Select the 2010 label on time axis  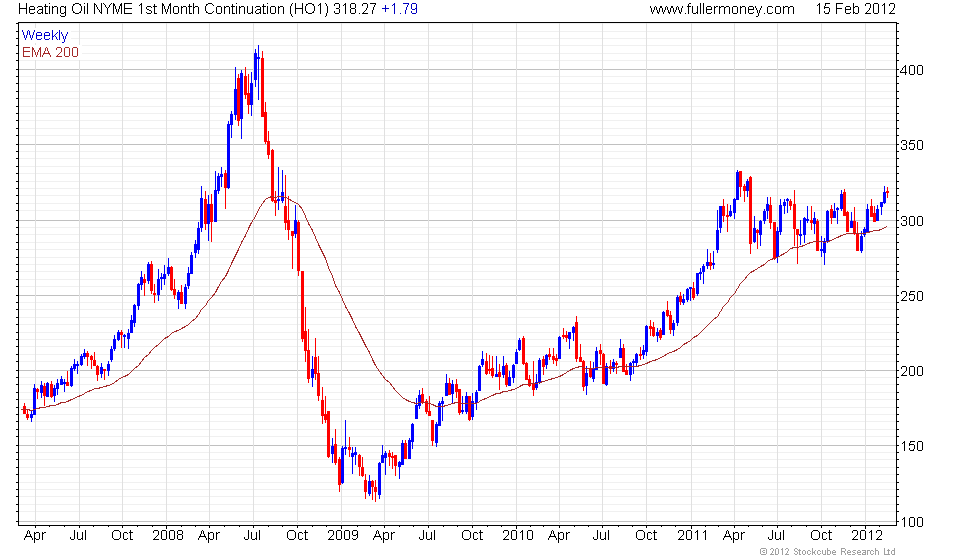518,535
